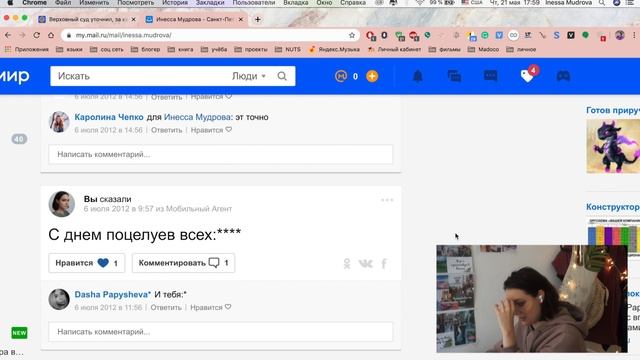Open Spotlight search in menu bar

coord(602,2)
